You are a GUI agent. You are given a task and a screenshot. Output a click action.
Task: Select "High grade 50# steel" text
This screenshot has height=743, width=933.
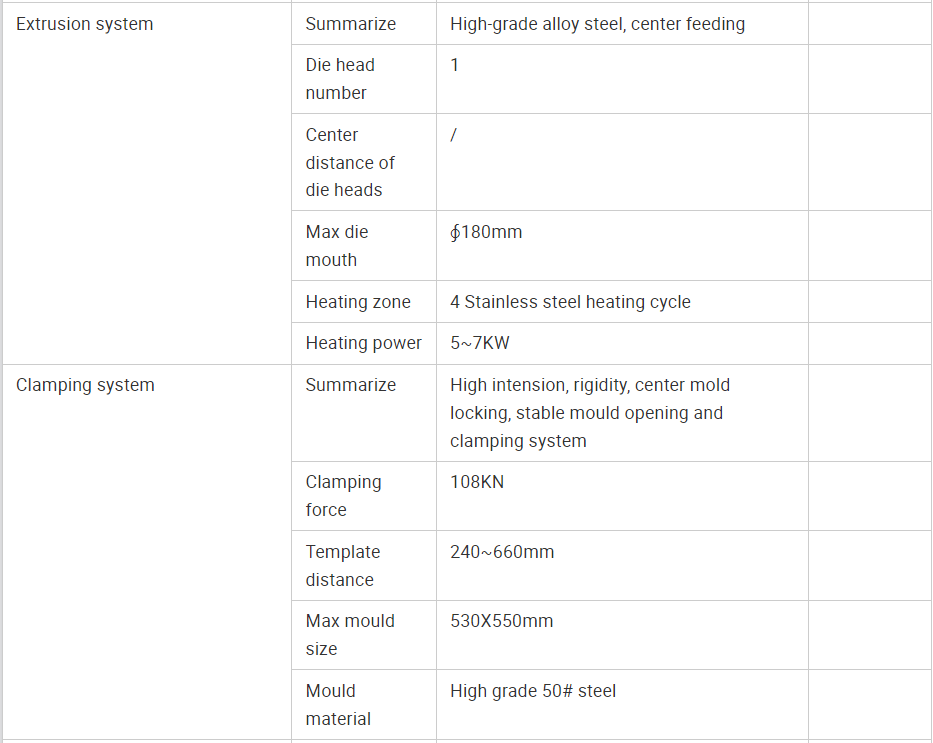click(533, 691)
